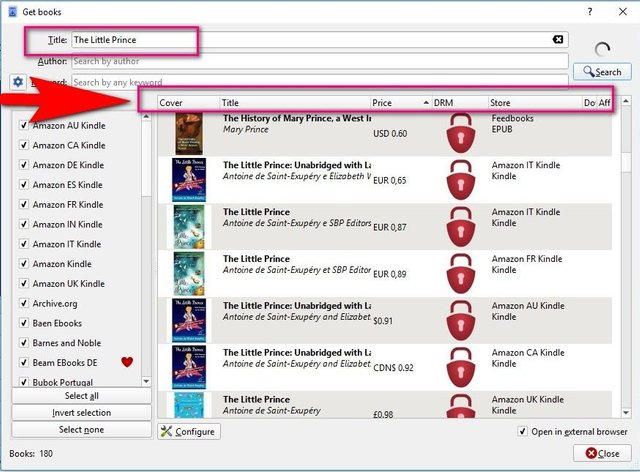Click the Author search field
This screenshot has height=472, width=640.
point(320,61)
